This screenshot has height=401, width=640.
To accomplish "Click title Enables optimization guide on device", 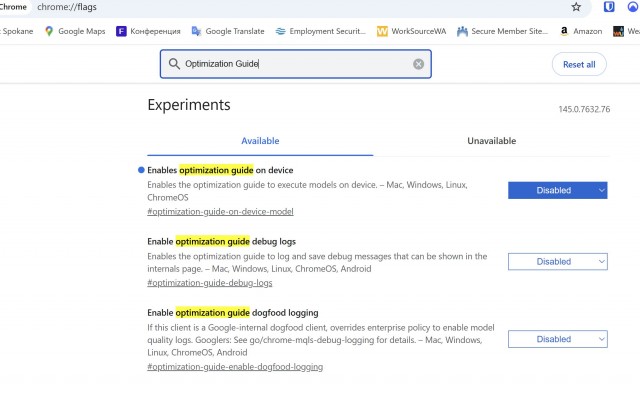I will [x=220, y=170].
